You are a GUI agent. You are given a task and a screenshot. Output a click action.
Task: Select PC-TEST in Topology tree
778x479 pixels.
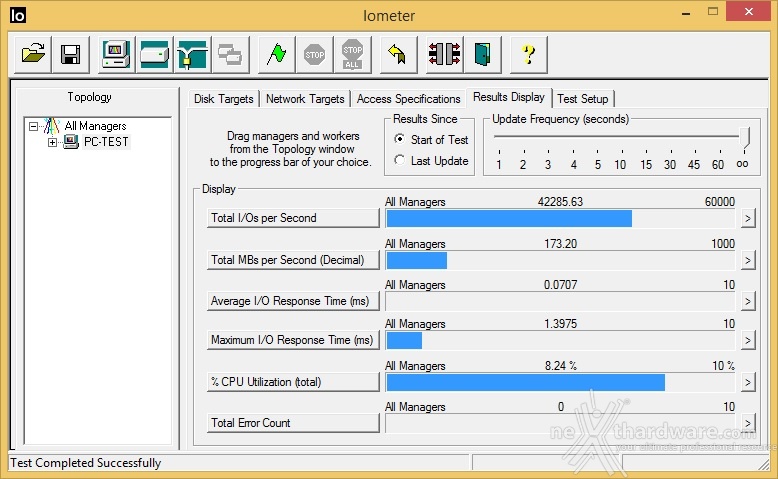coord(106,142)
